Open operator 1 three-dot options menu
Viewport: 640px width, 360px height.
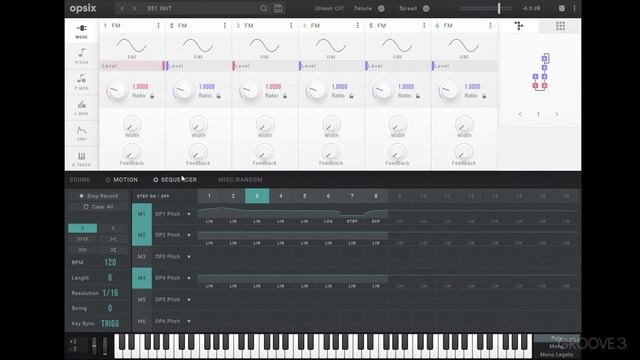pos(158,26)
